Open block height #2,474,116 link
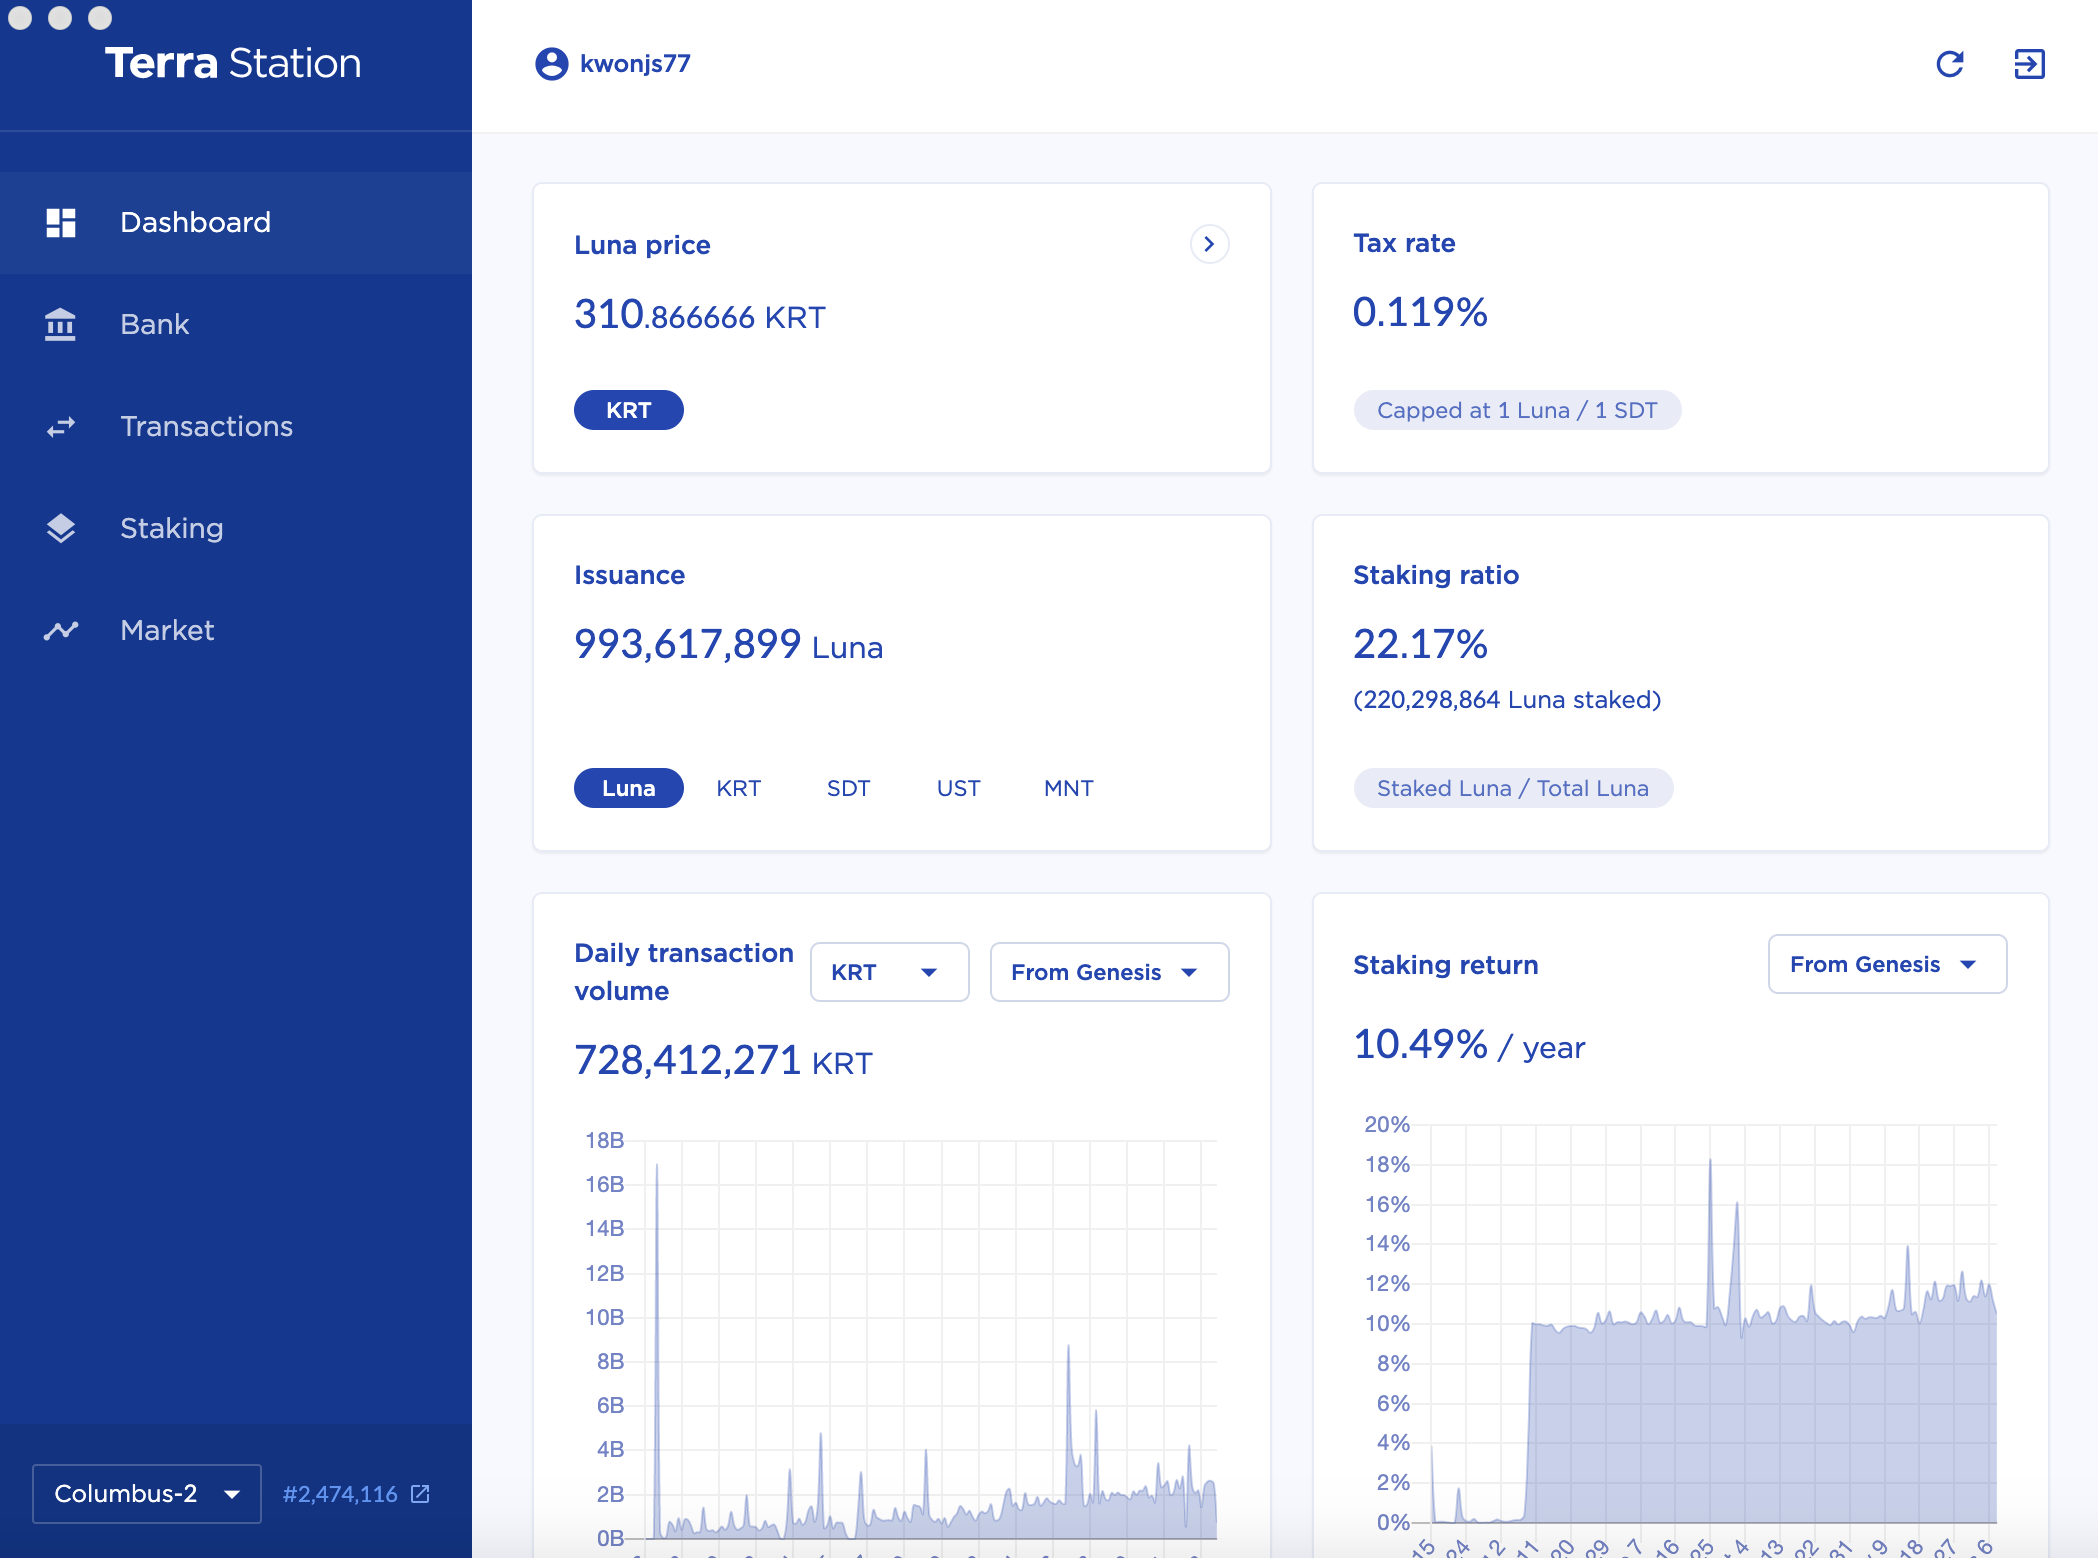 pyautogui.click(x=340, y=1494)
